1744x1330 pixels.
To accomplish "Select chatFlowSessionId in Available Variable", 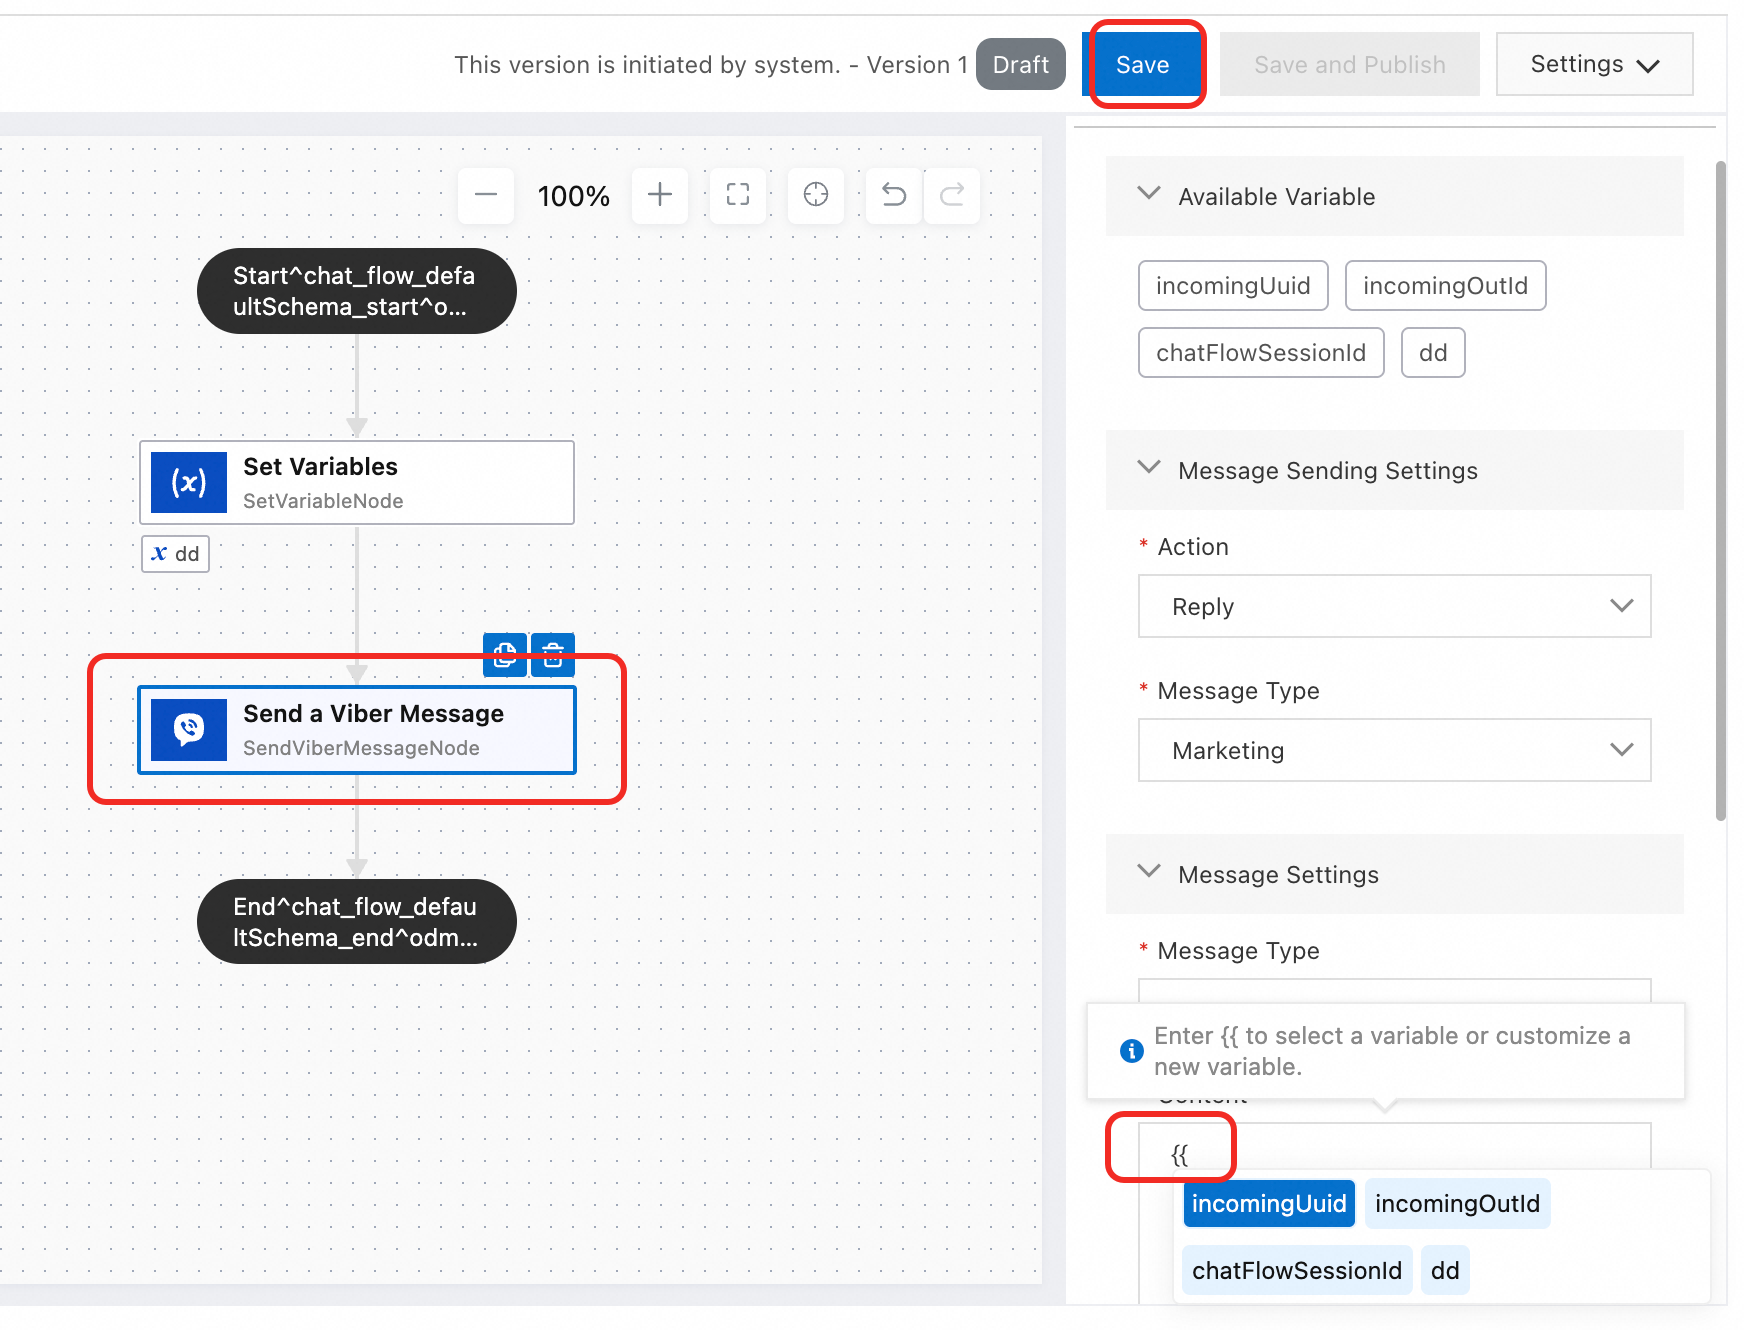I will pos(1261,353).
